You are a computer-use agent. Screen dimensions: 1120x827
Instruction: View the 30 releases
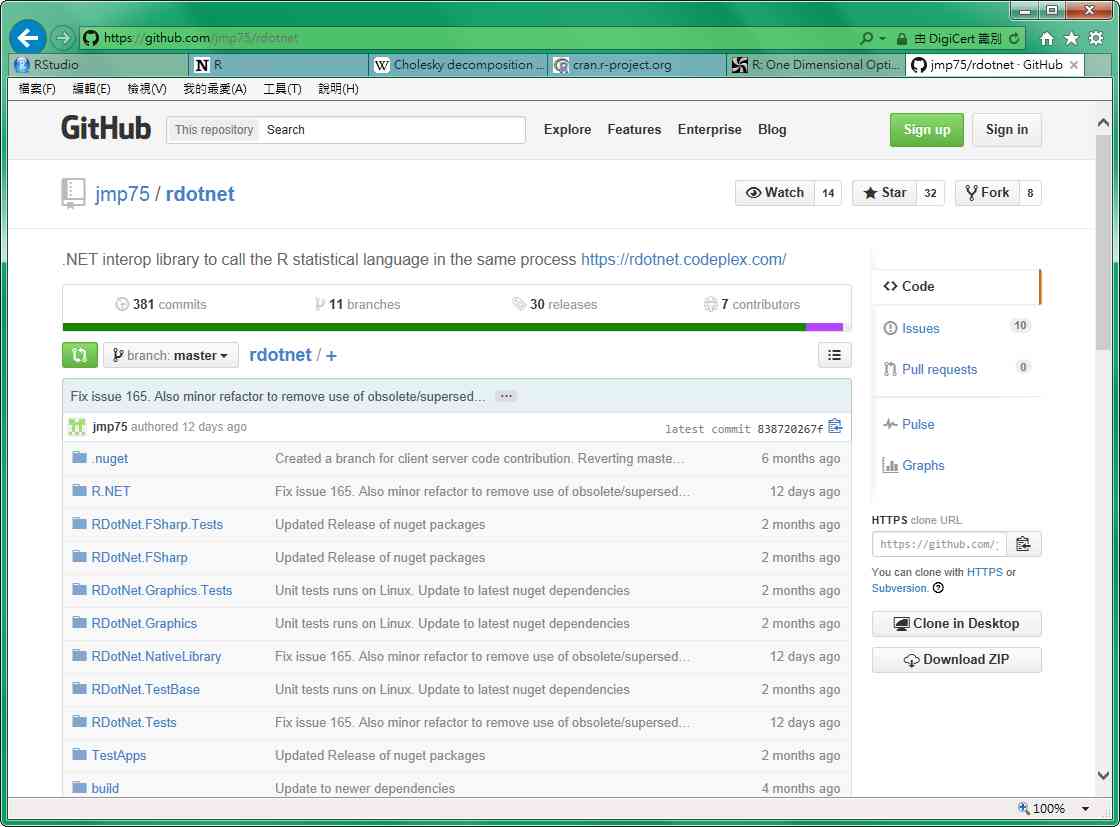click(x=555, y=304)
